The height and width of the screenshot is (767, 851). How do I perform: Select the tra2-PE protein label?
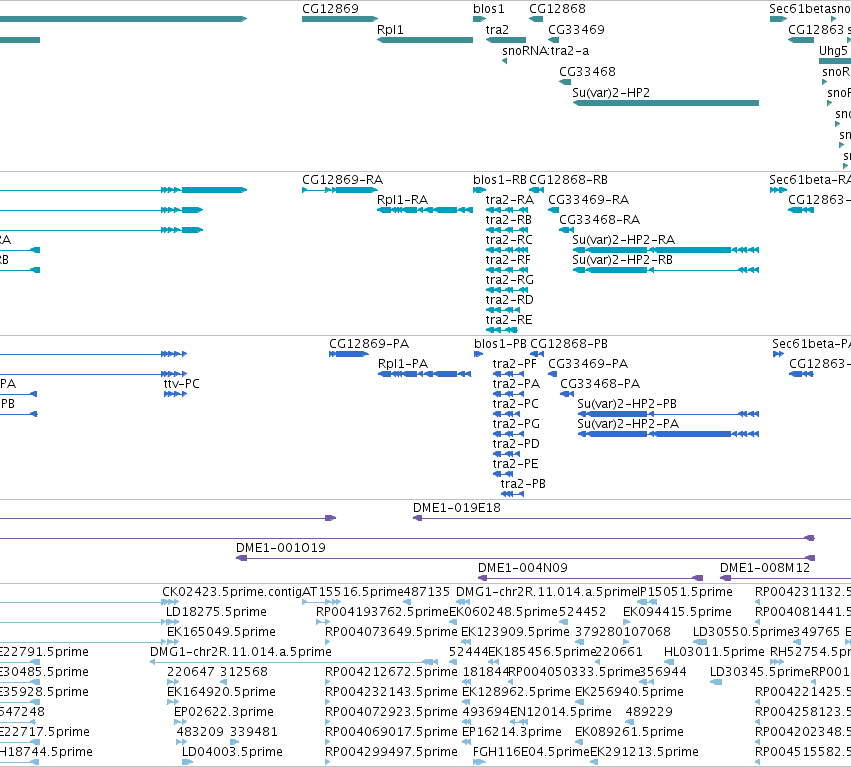(x=515, y=464)
